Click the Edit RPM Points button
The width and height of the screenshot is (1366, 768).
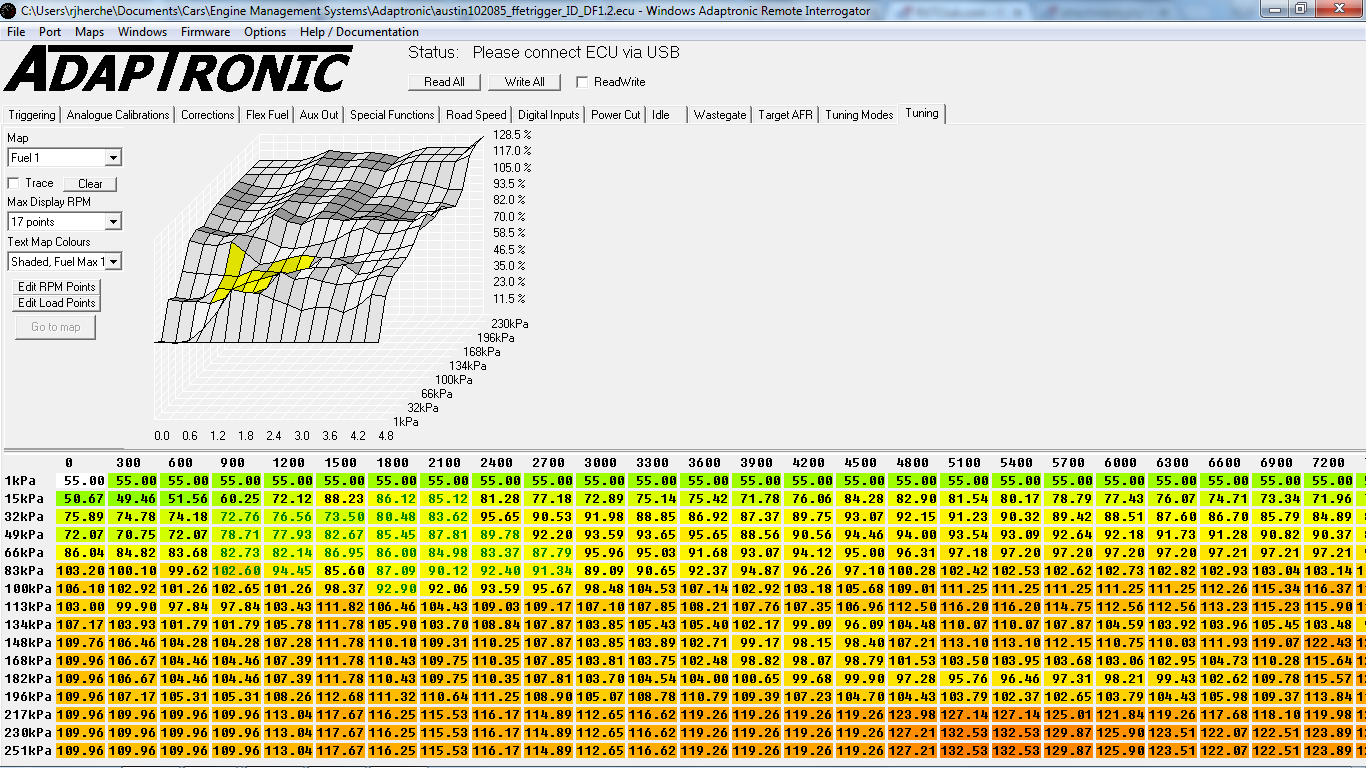pos(57,287)
